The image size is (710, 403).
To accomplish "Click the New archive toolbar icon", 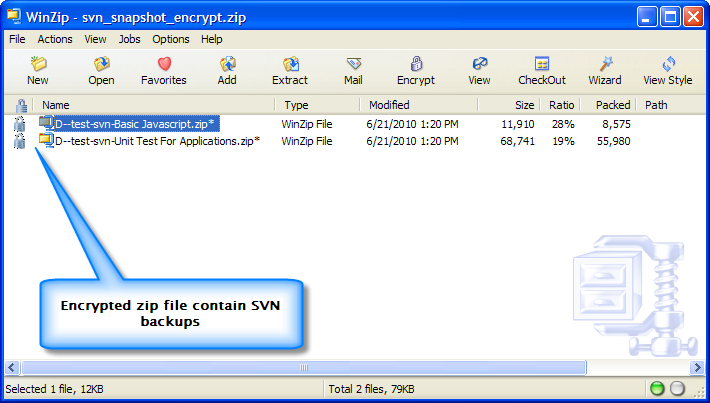I will click(x=38, y=64).
